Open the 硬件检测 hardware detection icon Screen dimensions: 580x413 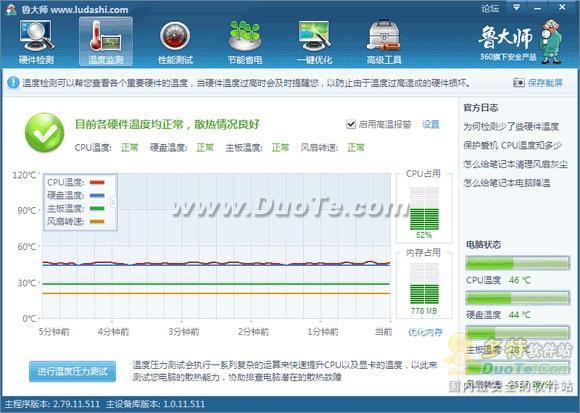pyautogui.click(x=36, y=42)
